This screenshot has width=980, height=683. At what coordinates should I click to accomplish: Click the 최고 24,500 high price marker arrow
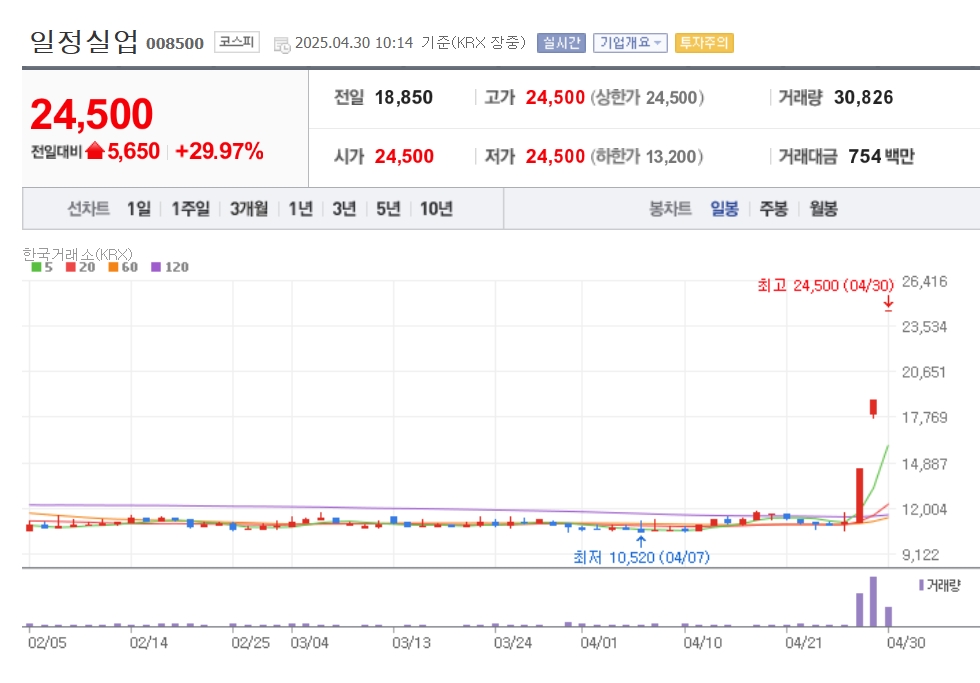click(x=888, y=304)
